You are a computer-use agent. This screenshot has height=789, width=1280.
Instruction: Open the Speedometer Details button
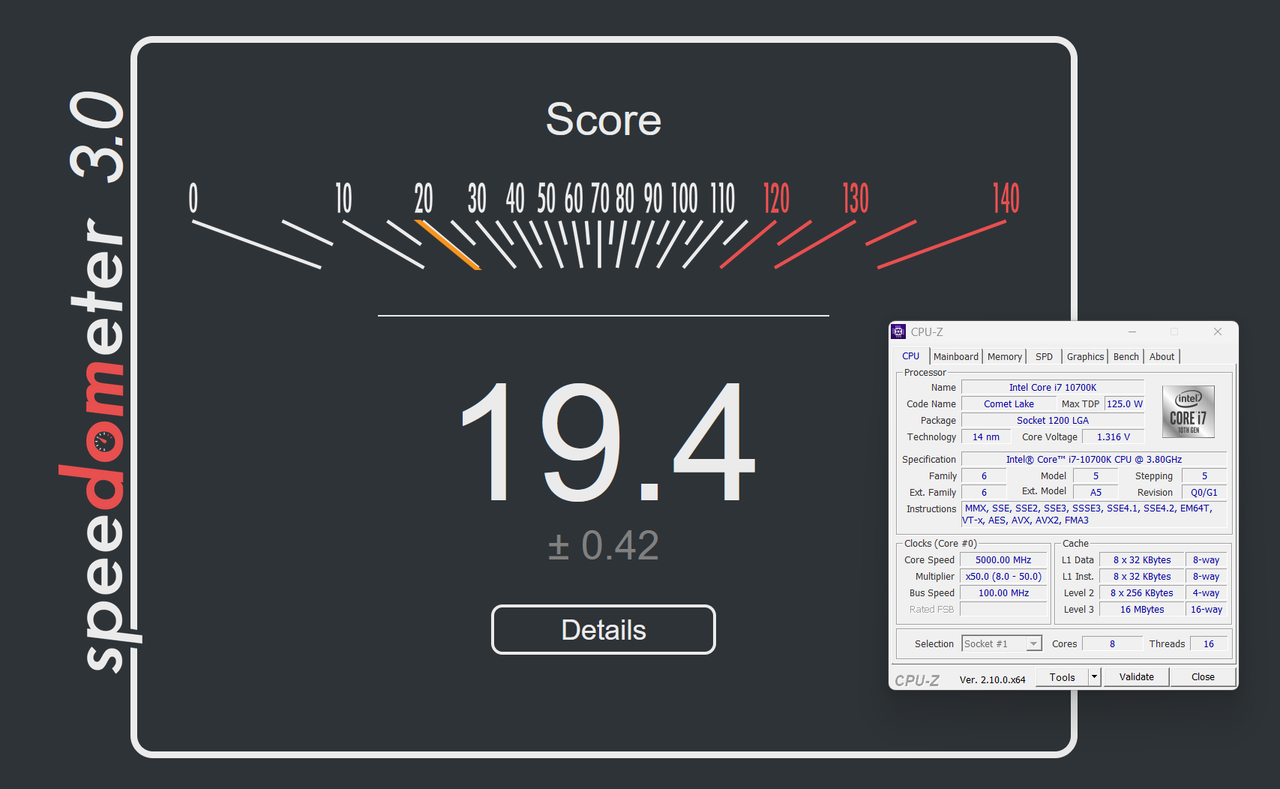point(603,630)
